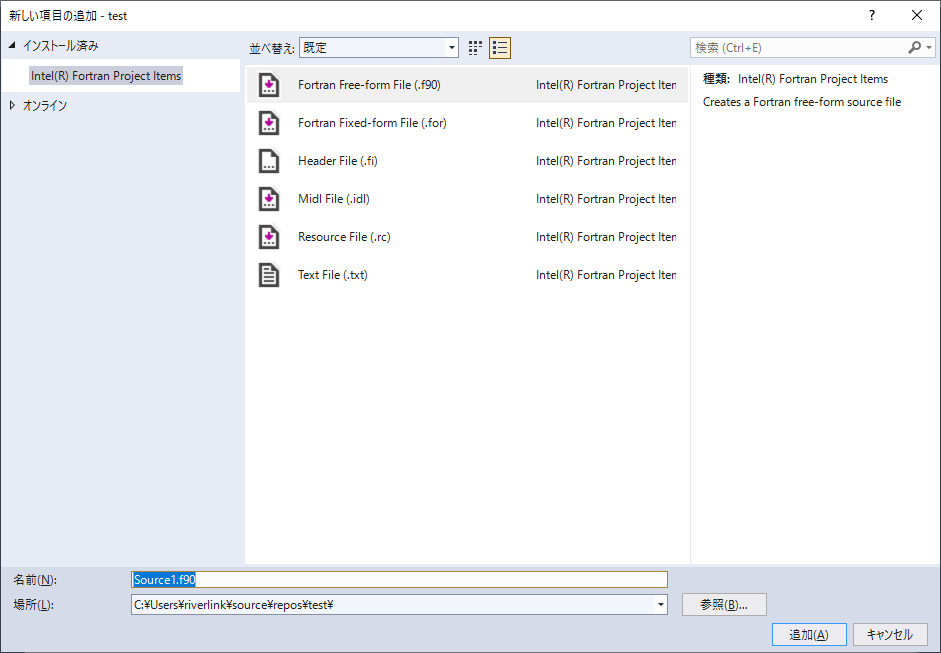Select the 'Midl File (.idl)' label
The width and height of the screenshot is (941, 653).
point(334,199)
